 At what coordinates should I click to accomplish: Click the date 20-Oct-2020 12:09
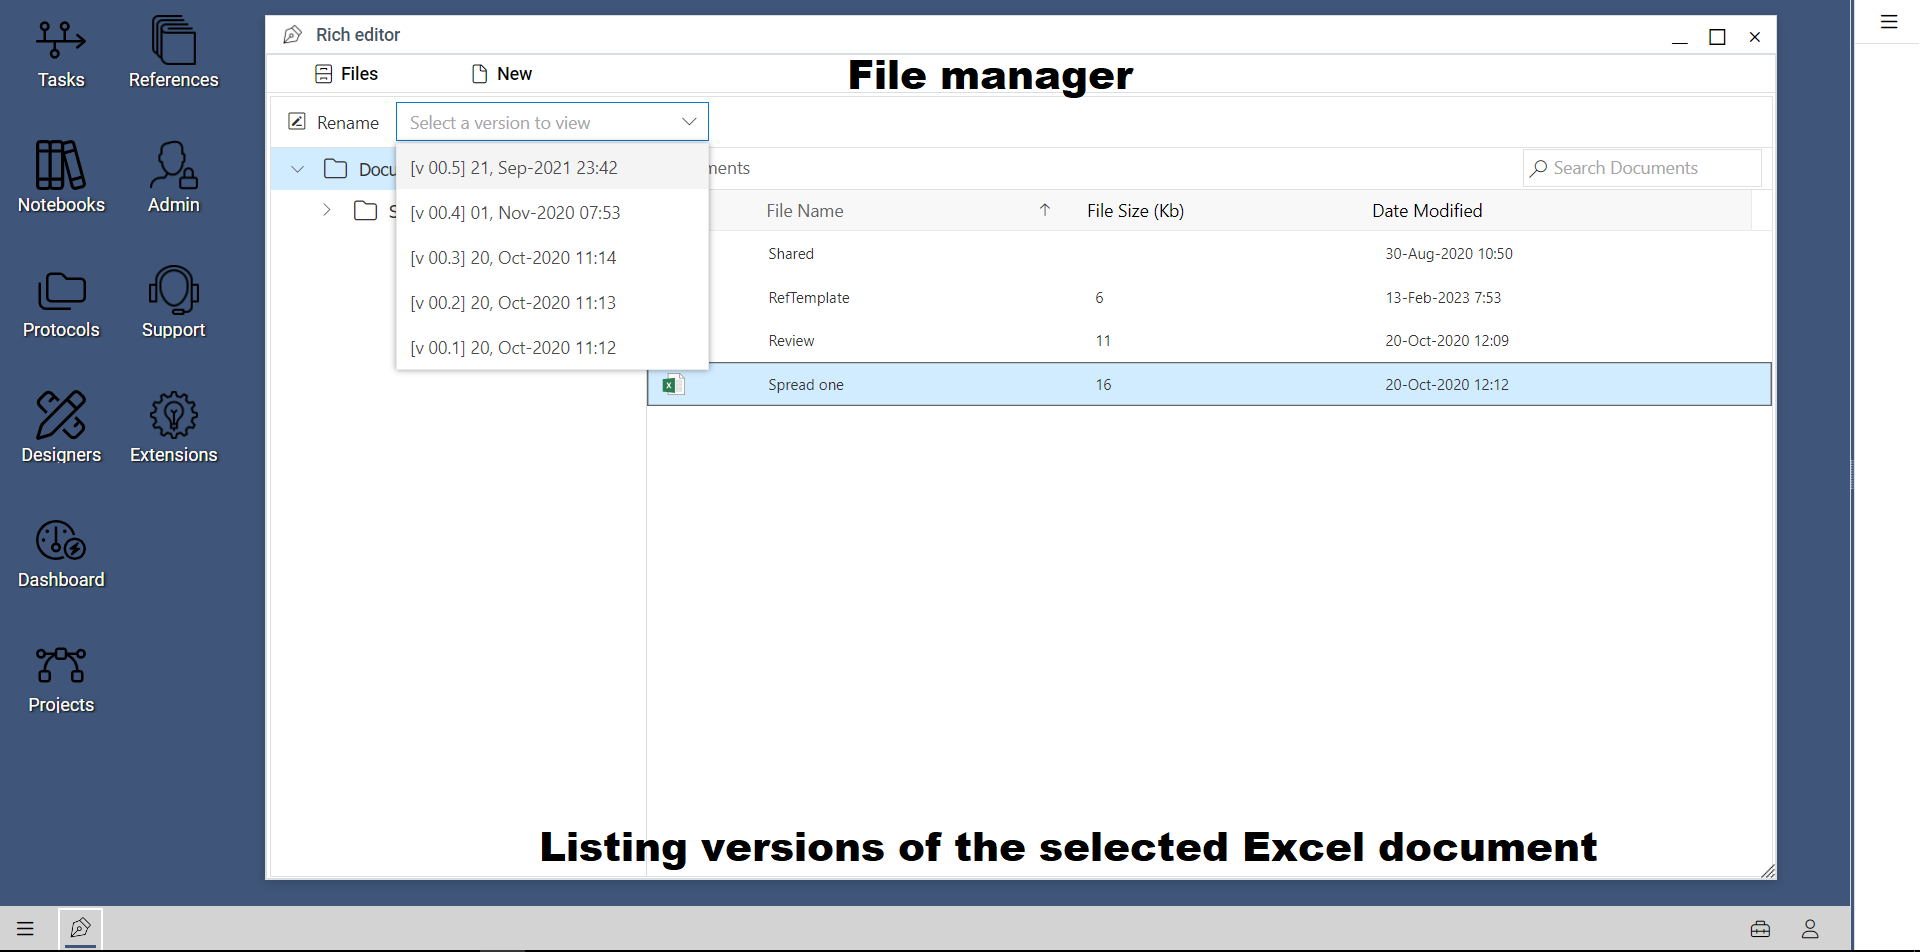(1447, 341)
